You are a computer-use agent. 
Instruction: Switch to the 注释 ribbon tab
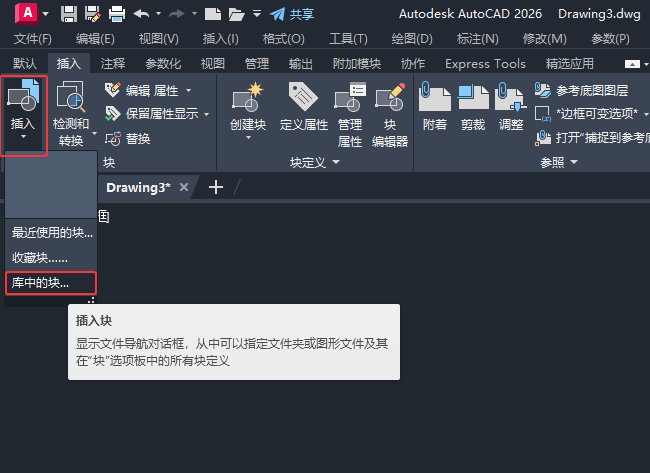click(x=113, y=63)
